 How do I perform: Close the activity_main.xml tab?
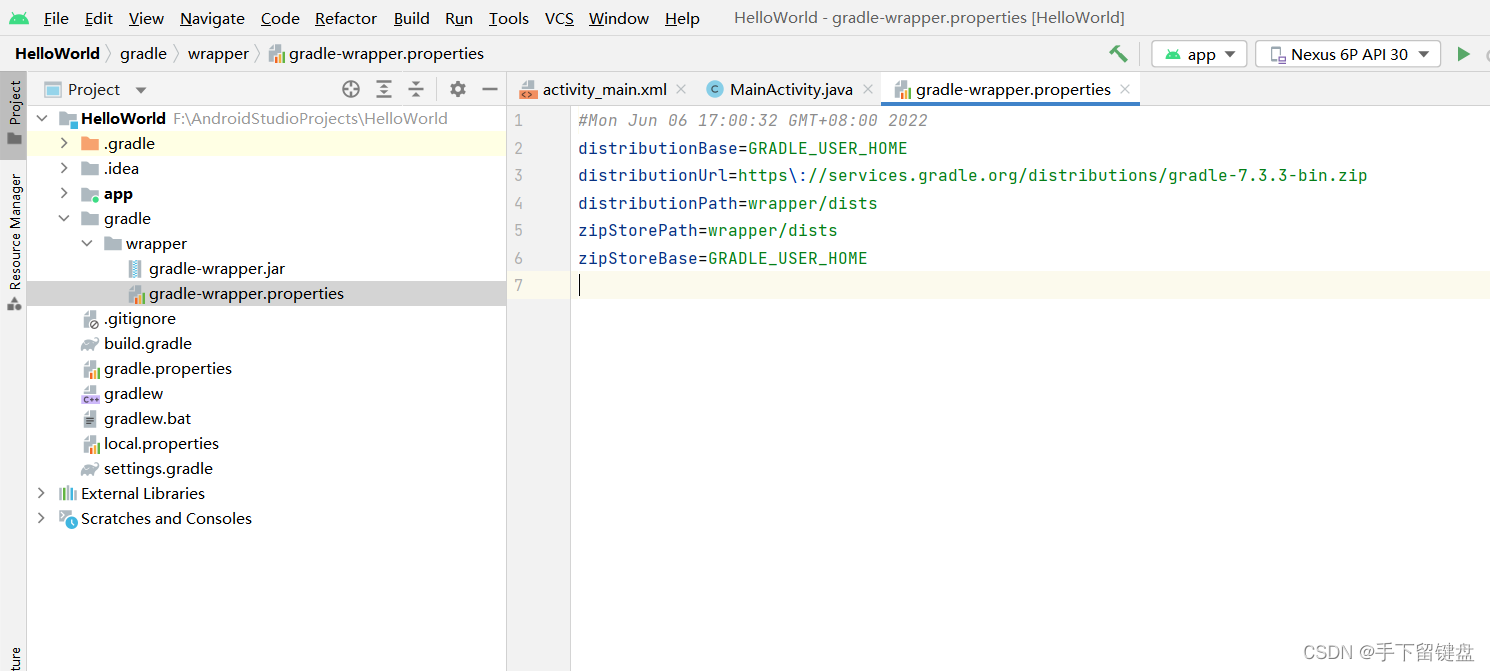pyautogui.click(x=681, y=89)
